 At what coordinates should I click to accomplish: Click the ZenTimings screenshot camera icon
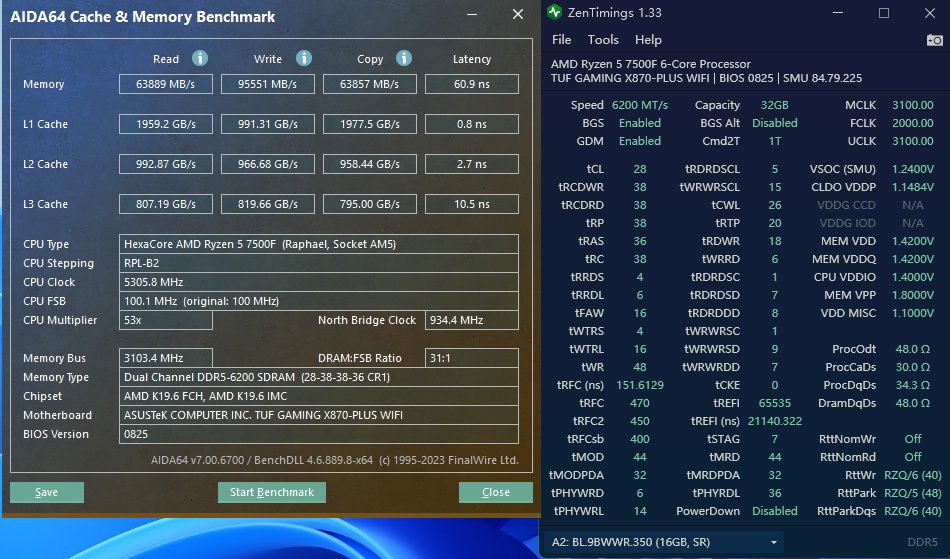(934, 40)
